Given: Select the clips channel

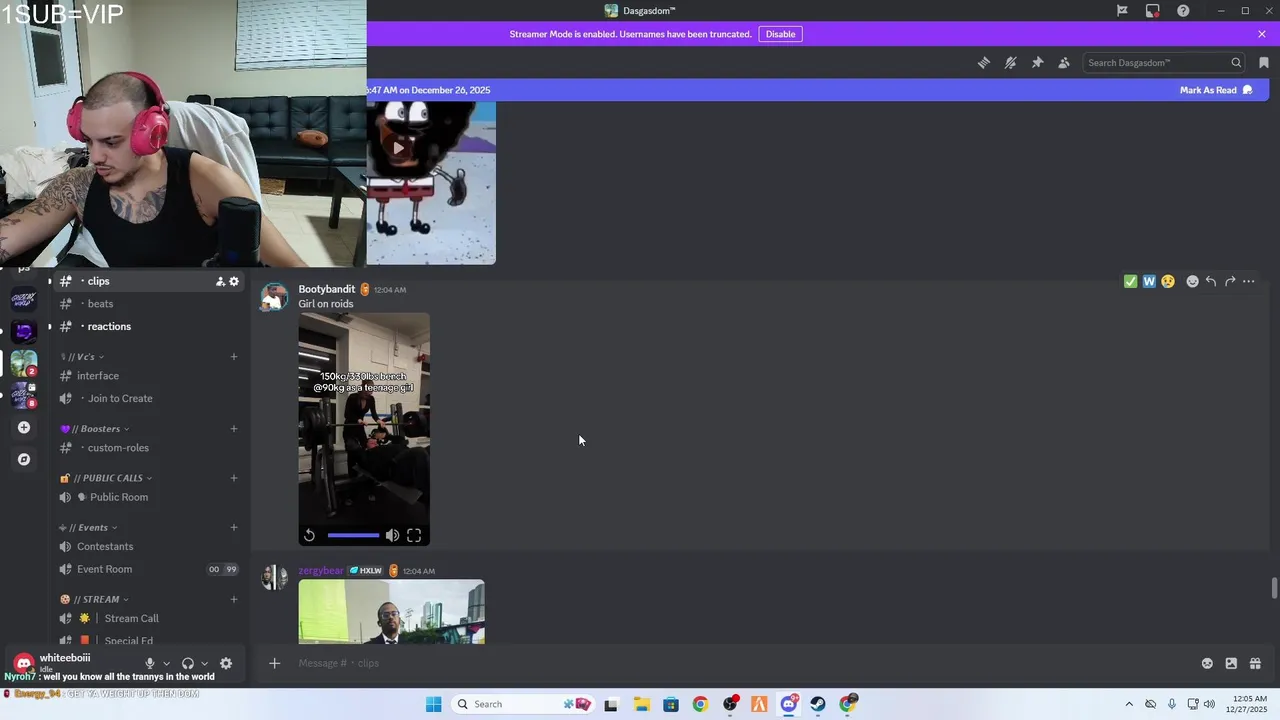Looking at the screenshot, I should pyautogui.click(x=149, y=281).
